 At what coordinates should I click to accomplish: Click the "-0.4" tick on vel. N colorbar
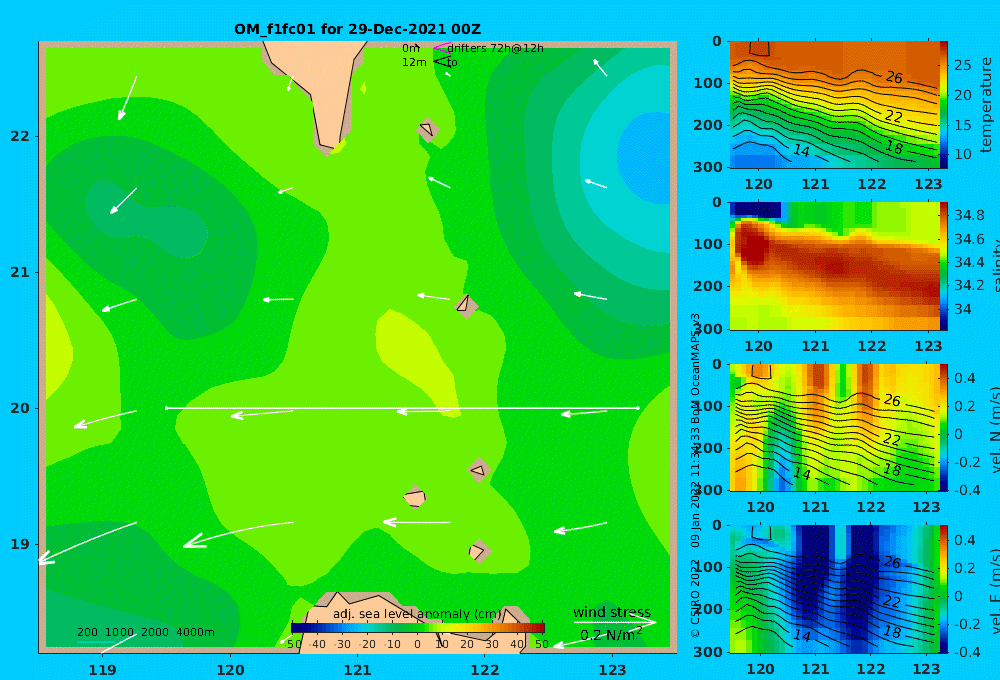point(967,489)
